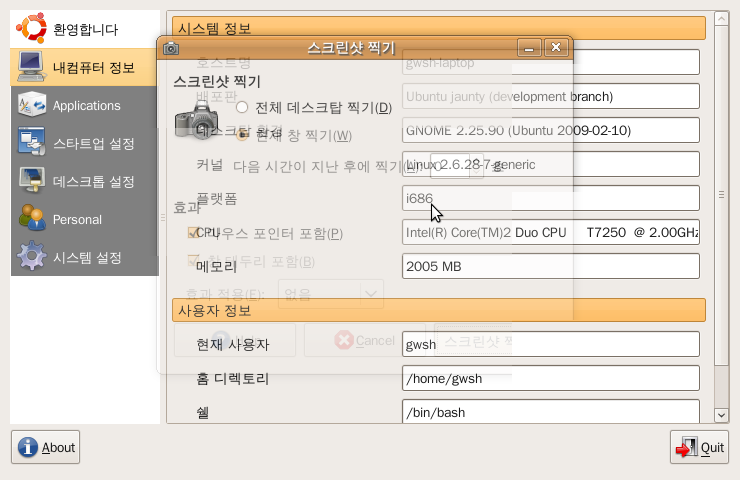
Task: Click the computer icon for 내컴퓨터 정보
Action: 31,67
